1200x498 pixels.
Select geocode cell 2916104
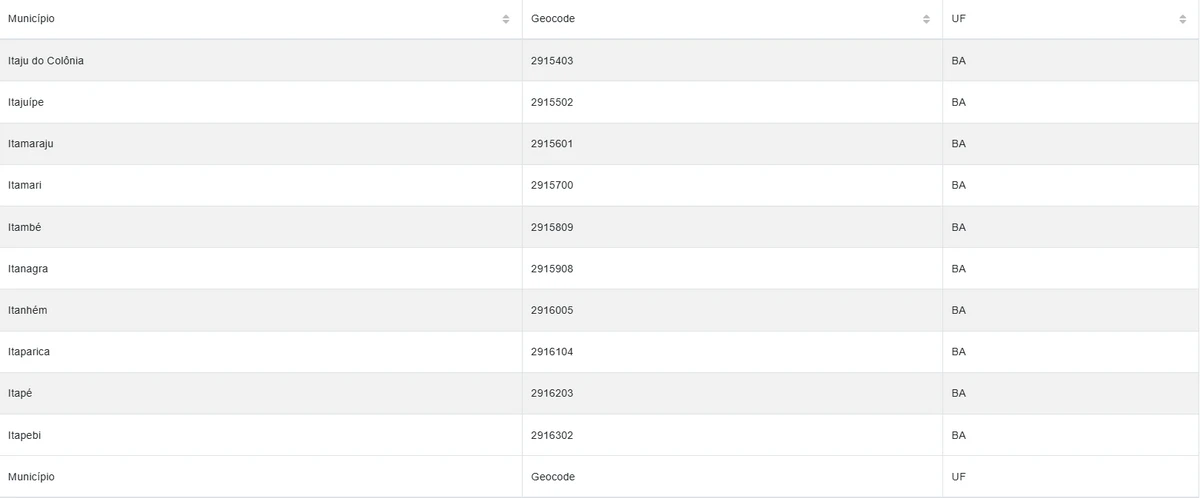point(552,352)
